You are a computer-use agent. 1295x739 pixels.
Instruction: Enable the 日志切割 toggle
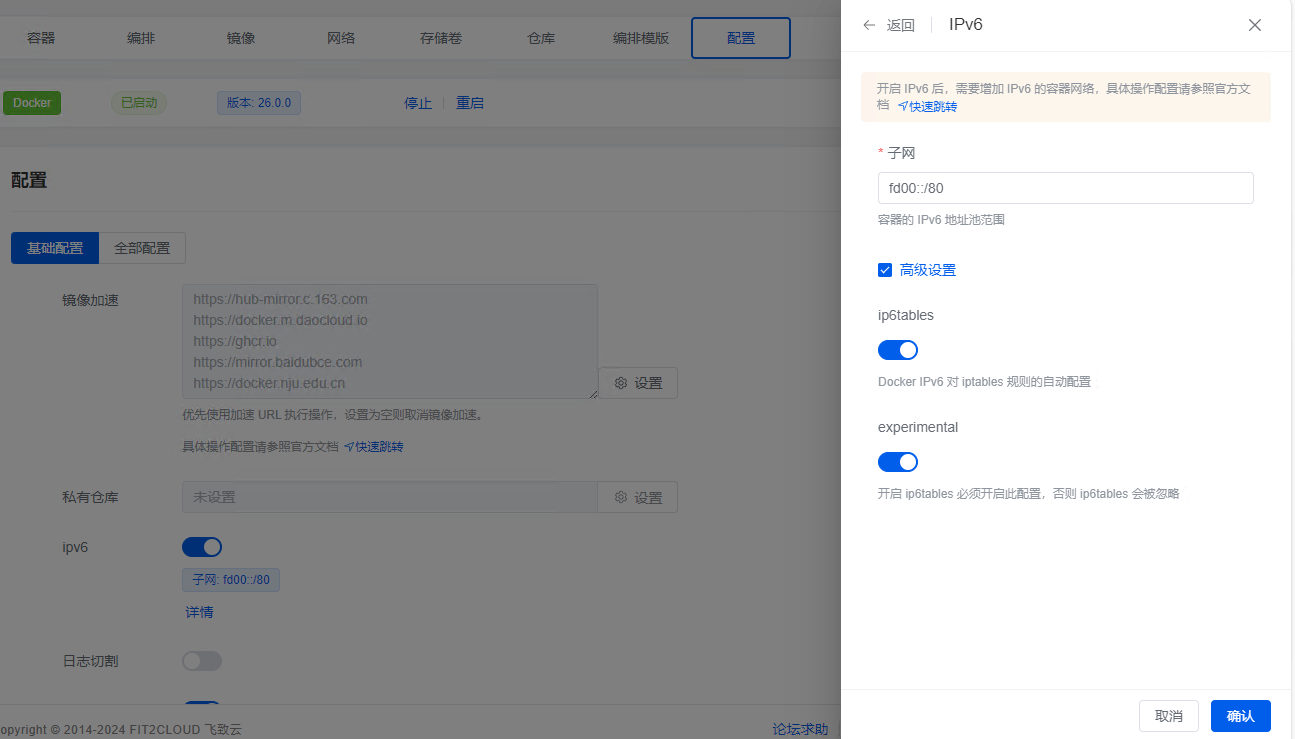point(202,661)
